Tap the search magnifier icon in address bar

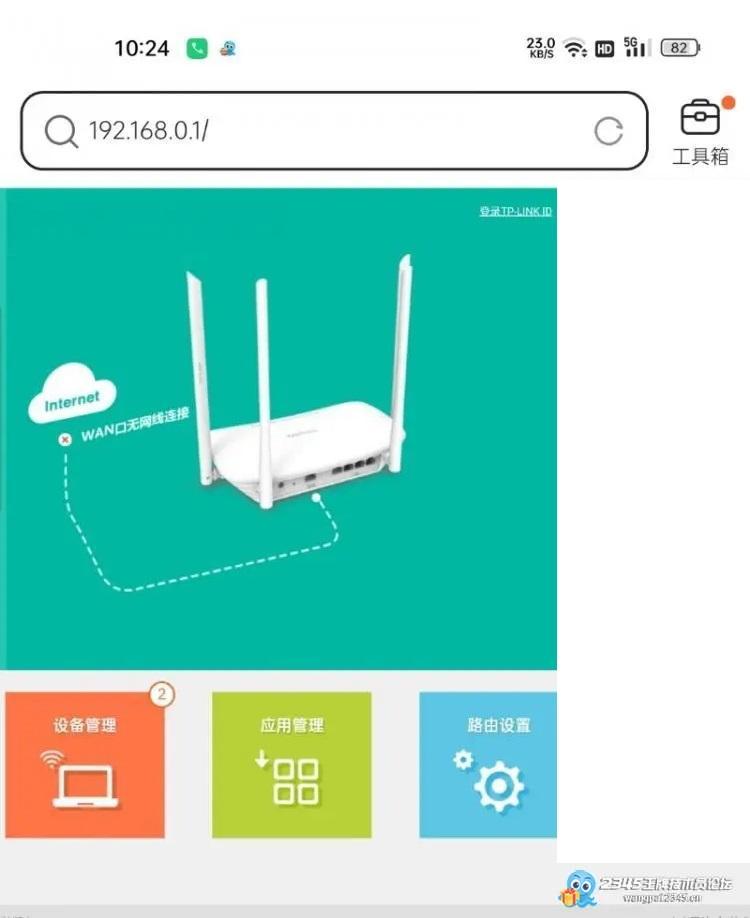click(61, 132)
